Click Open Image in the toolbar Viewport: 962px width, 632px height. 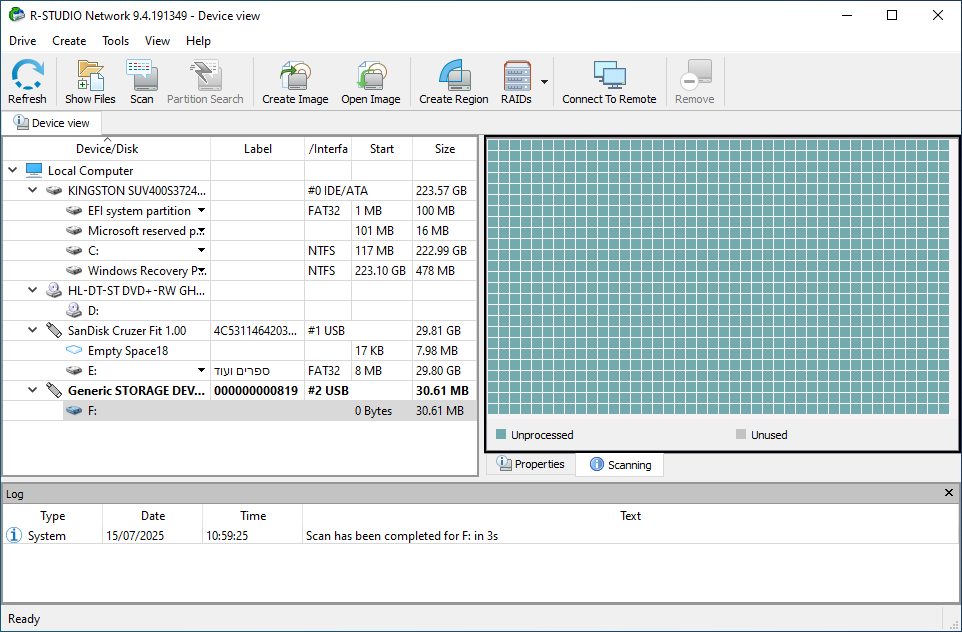(x=371, y=82)
